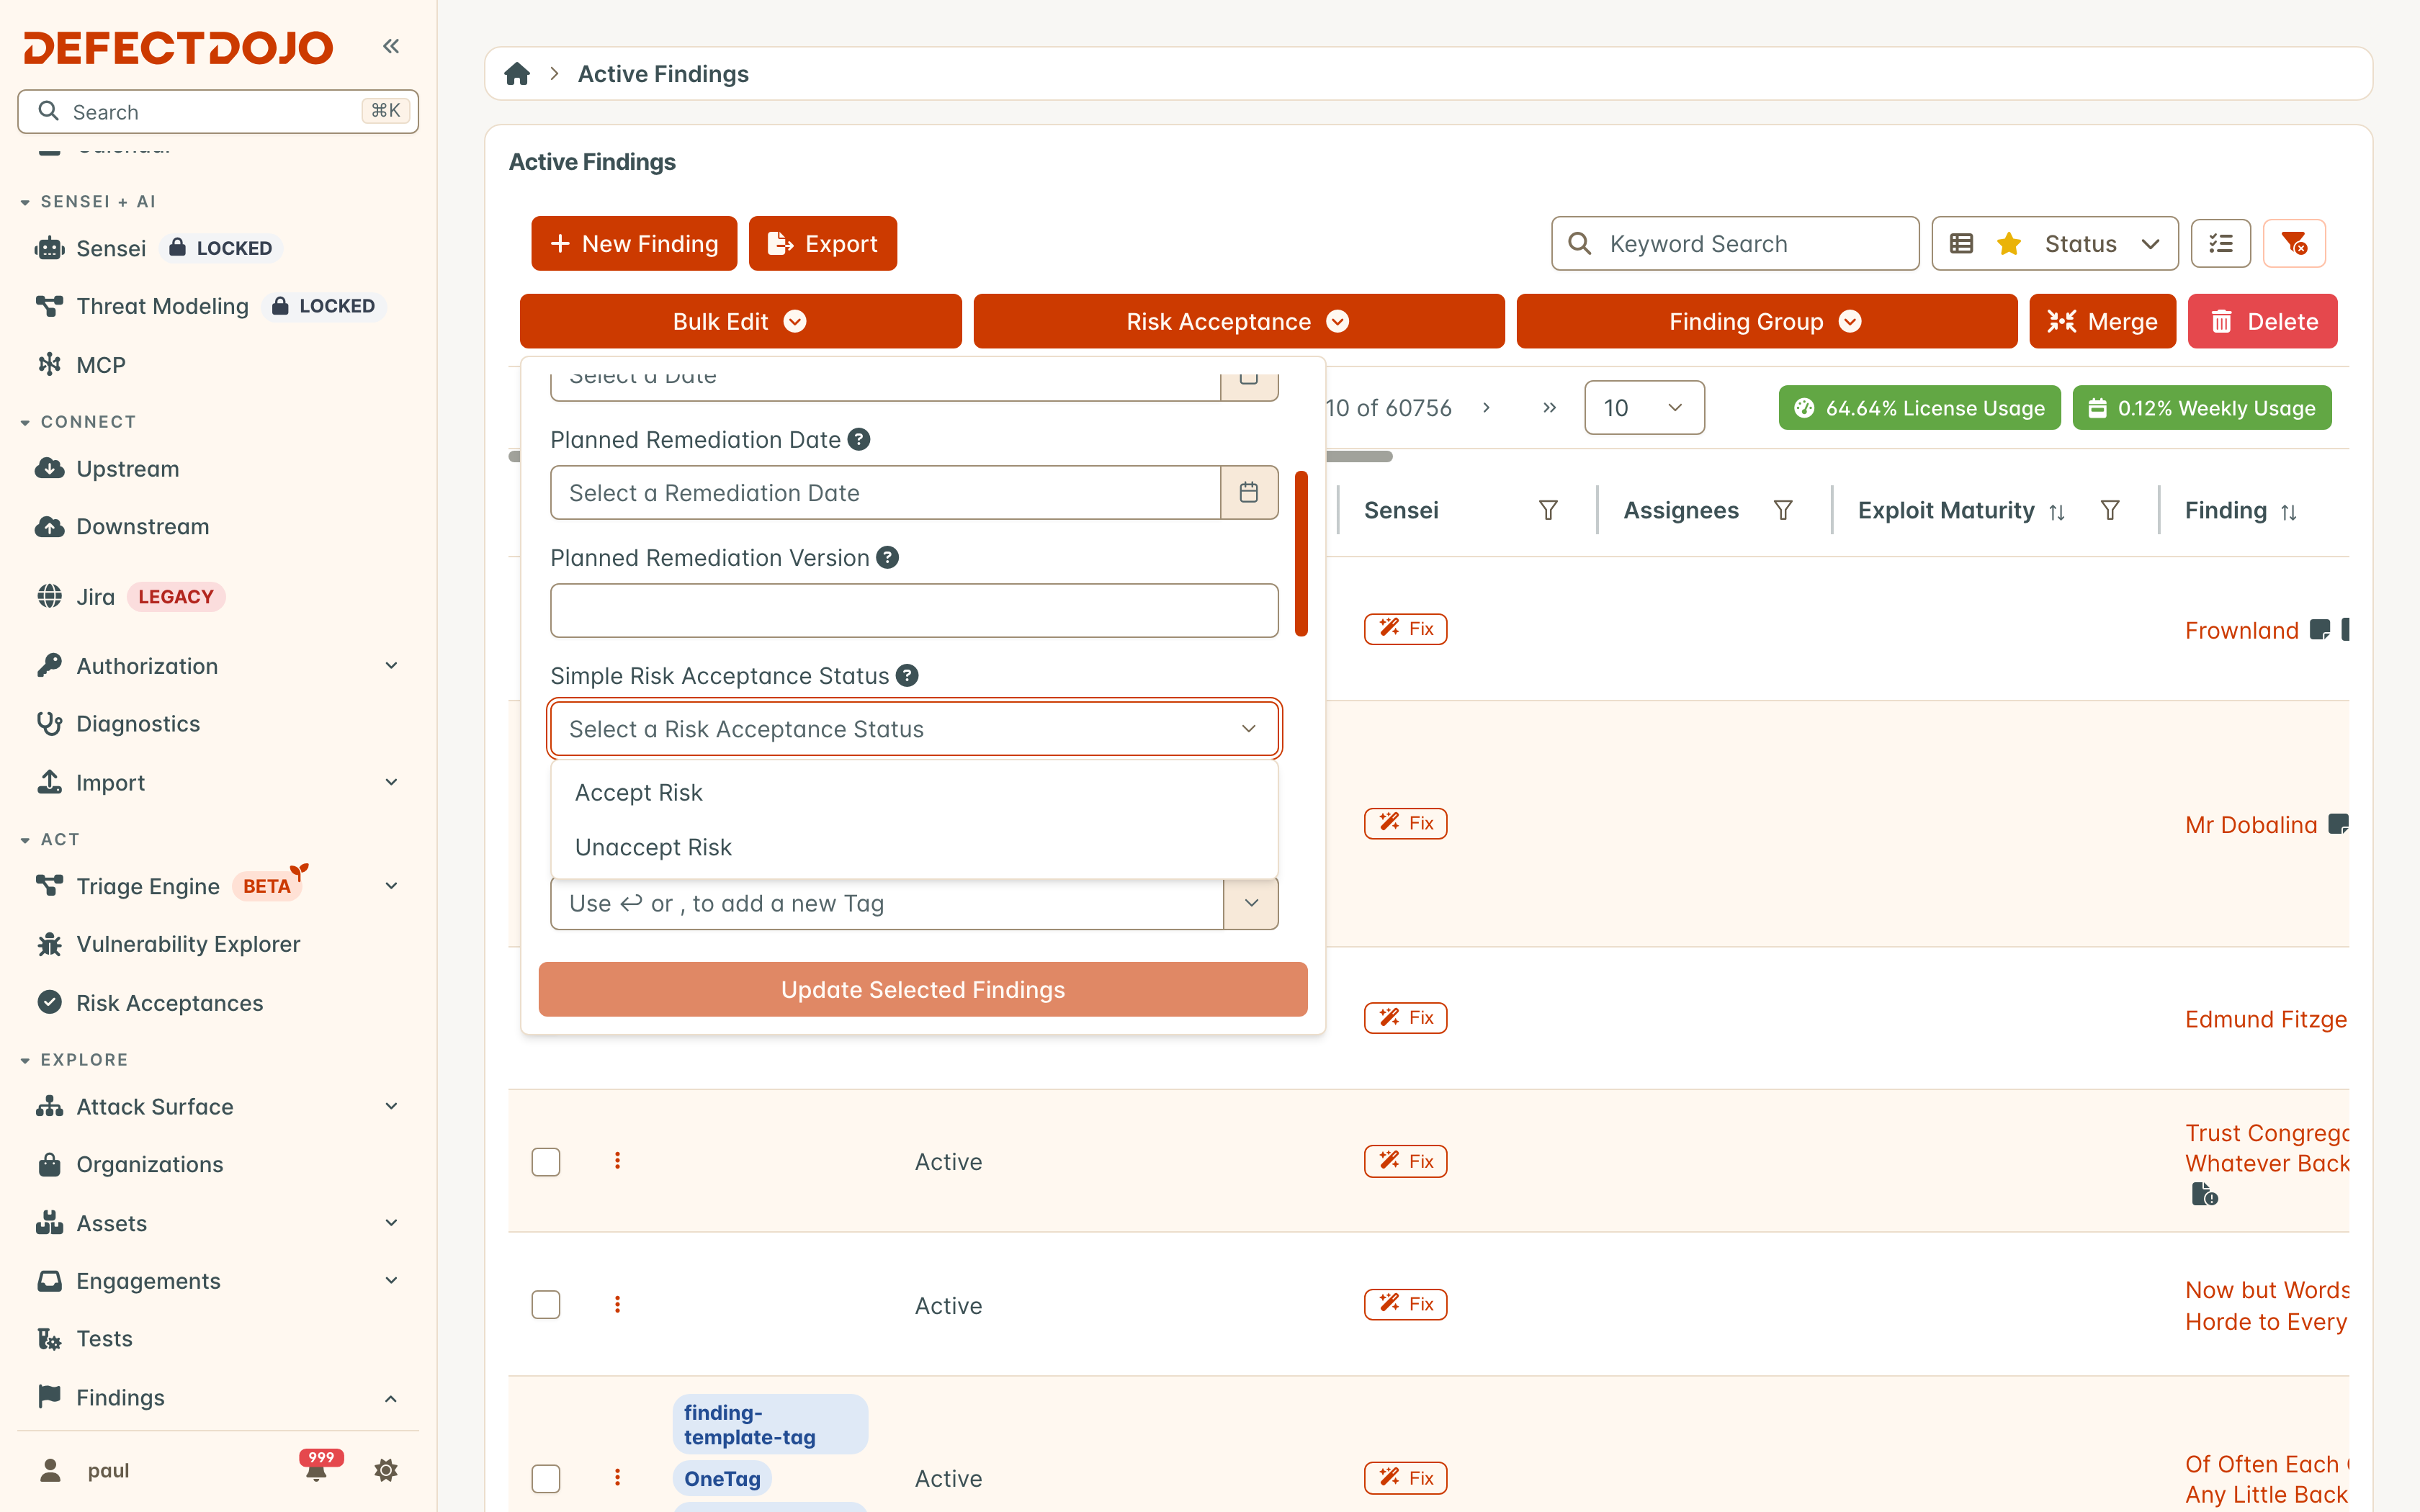This screenshot has width=2420, height=1512.
Task: Clear filters with the funnel icon button
Action: (x=2294, y=243)
